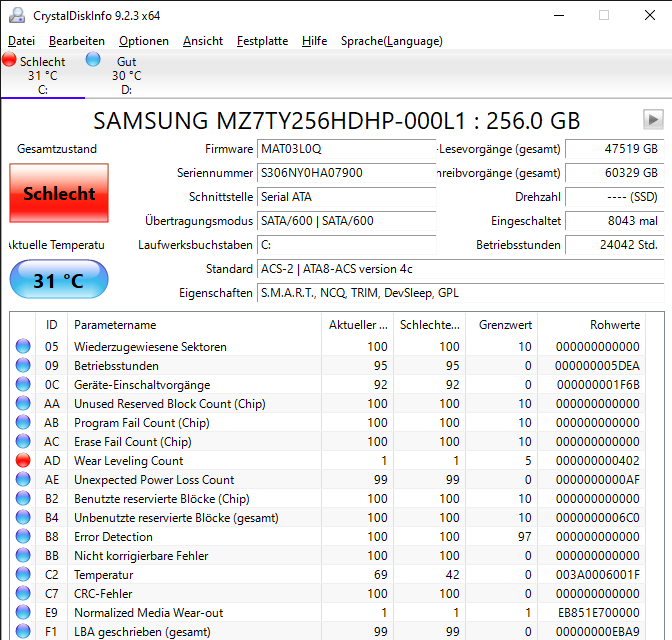The width and height of the screenshot is (672, 640).
Task: Select the CRC-Fehler parameter name
Action: [103, 594]
